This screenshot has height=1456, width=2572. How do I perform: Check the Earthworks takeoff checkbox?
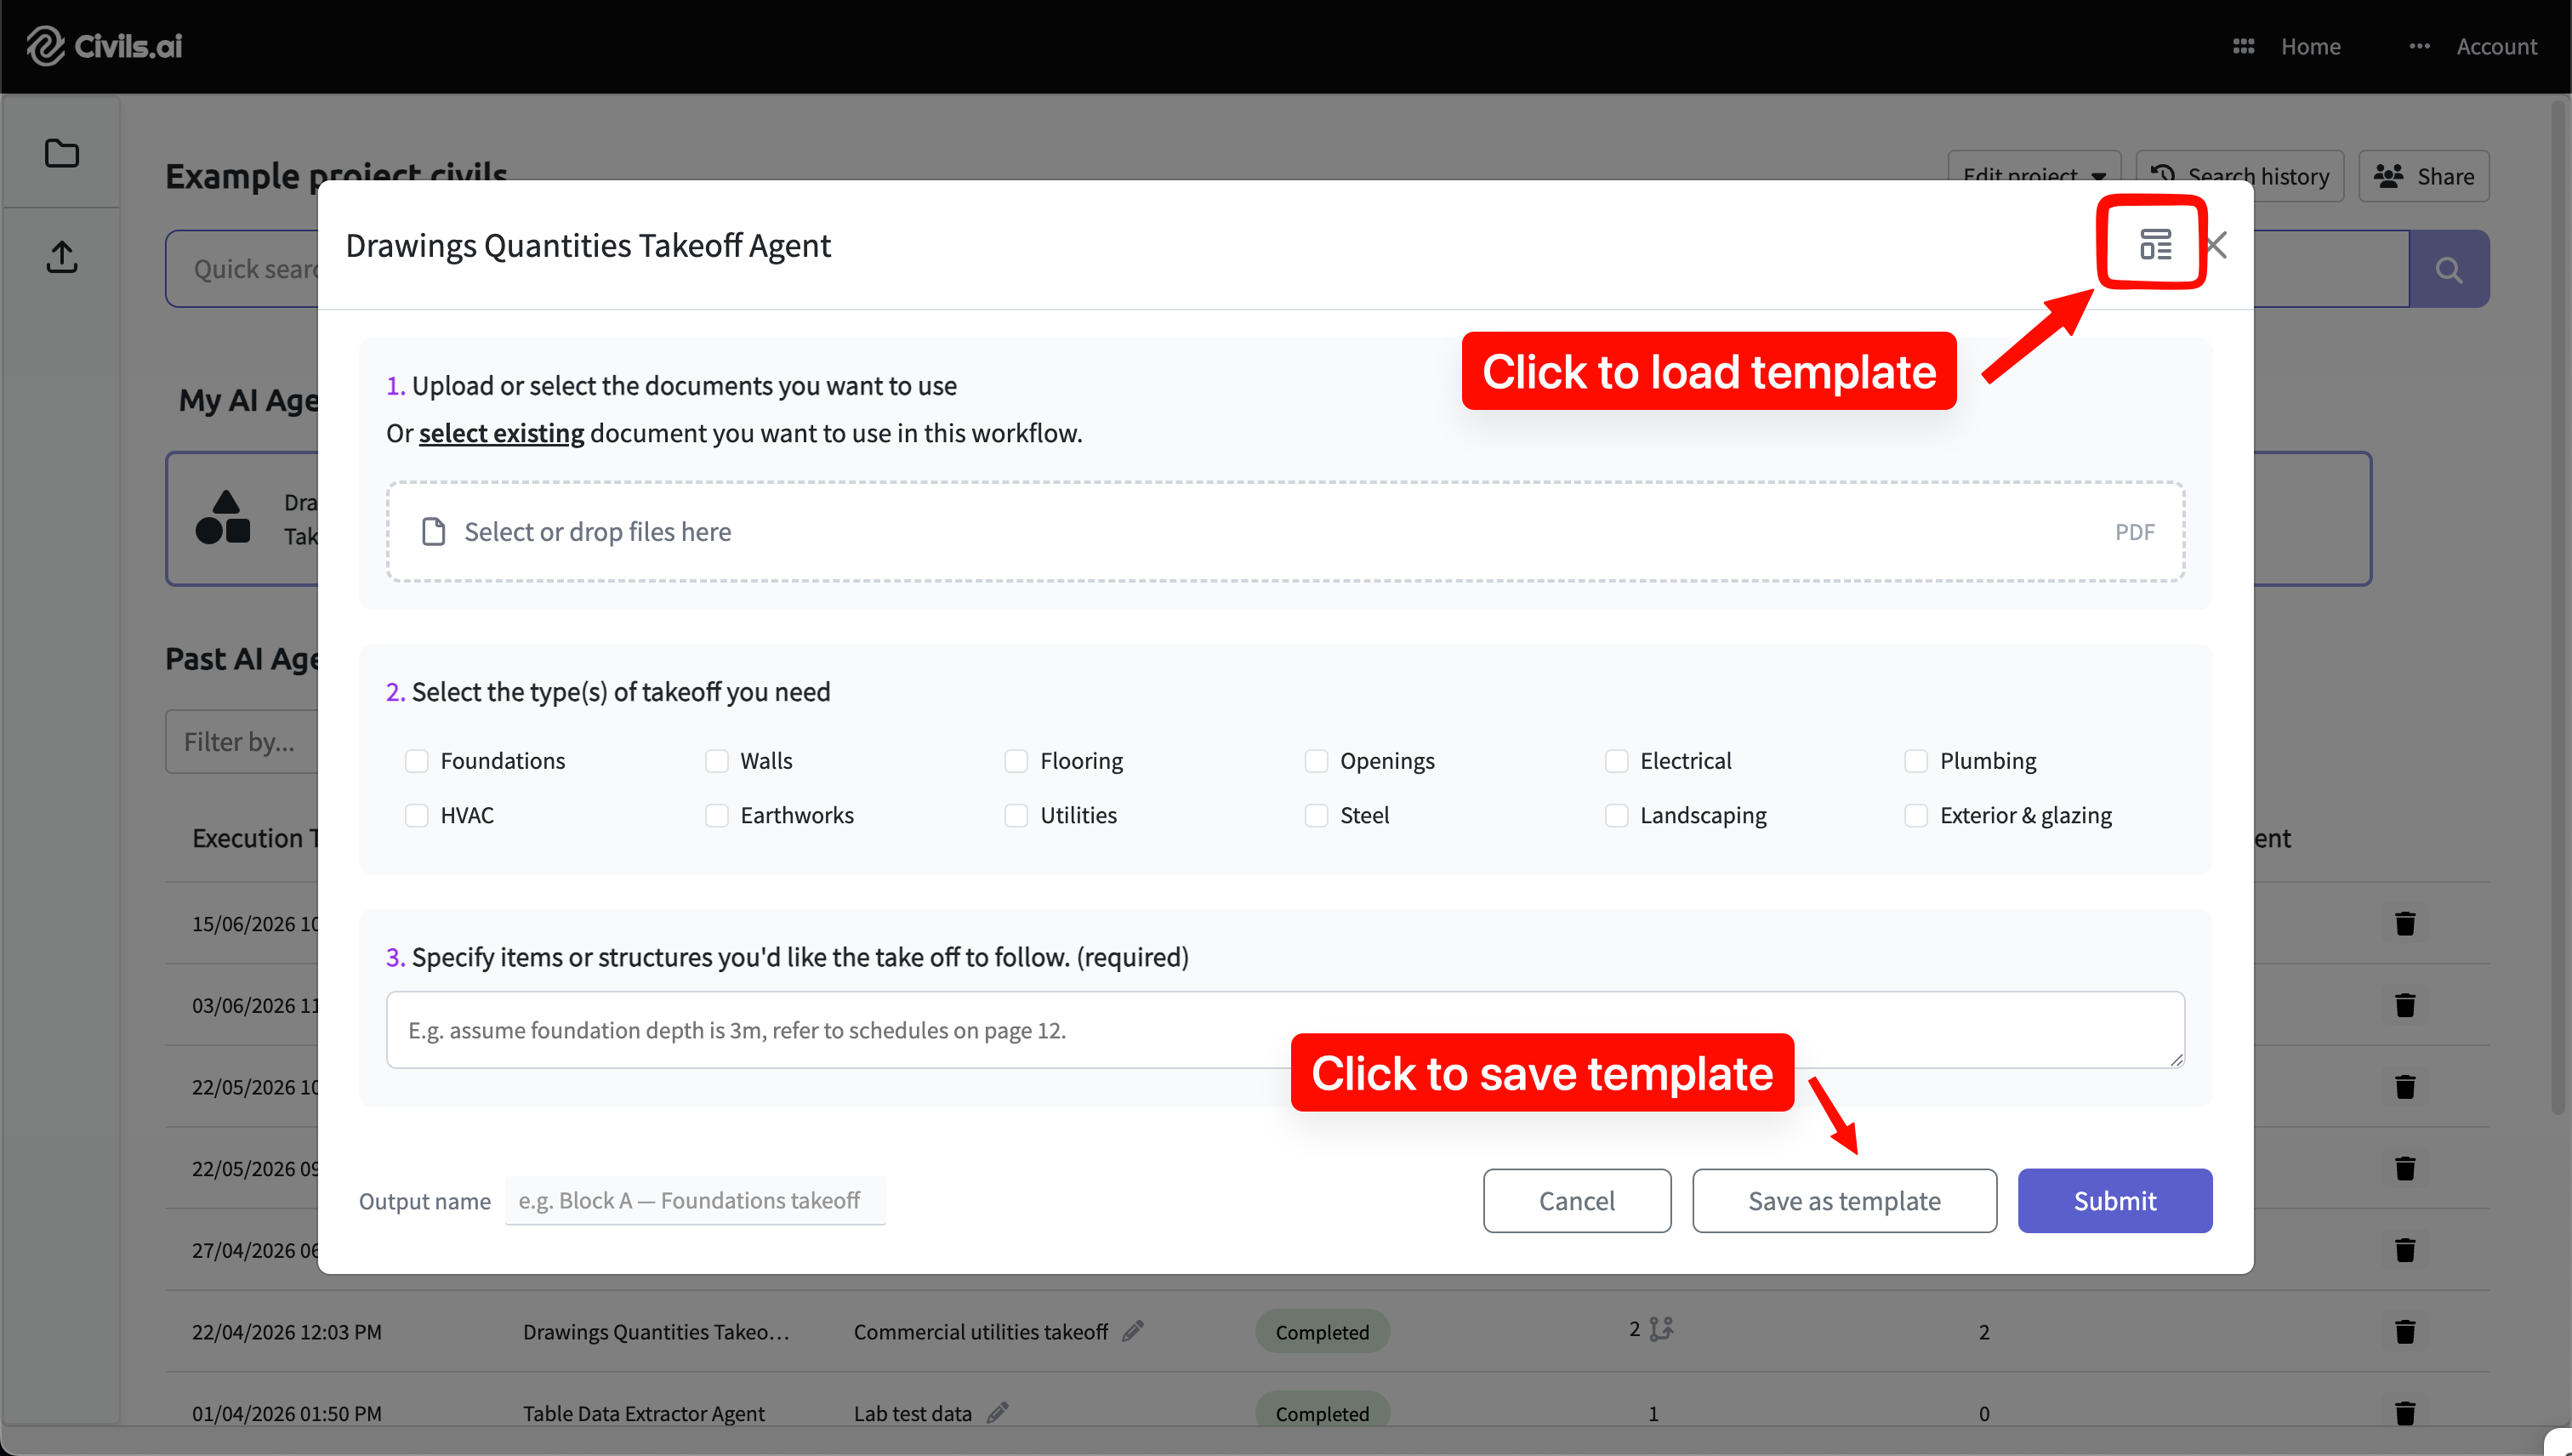(x=716, y=815)
